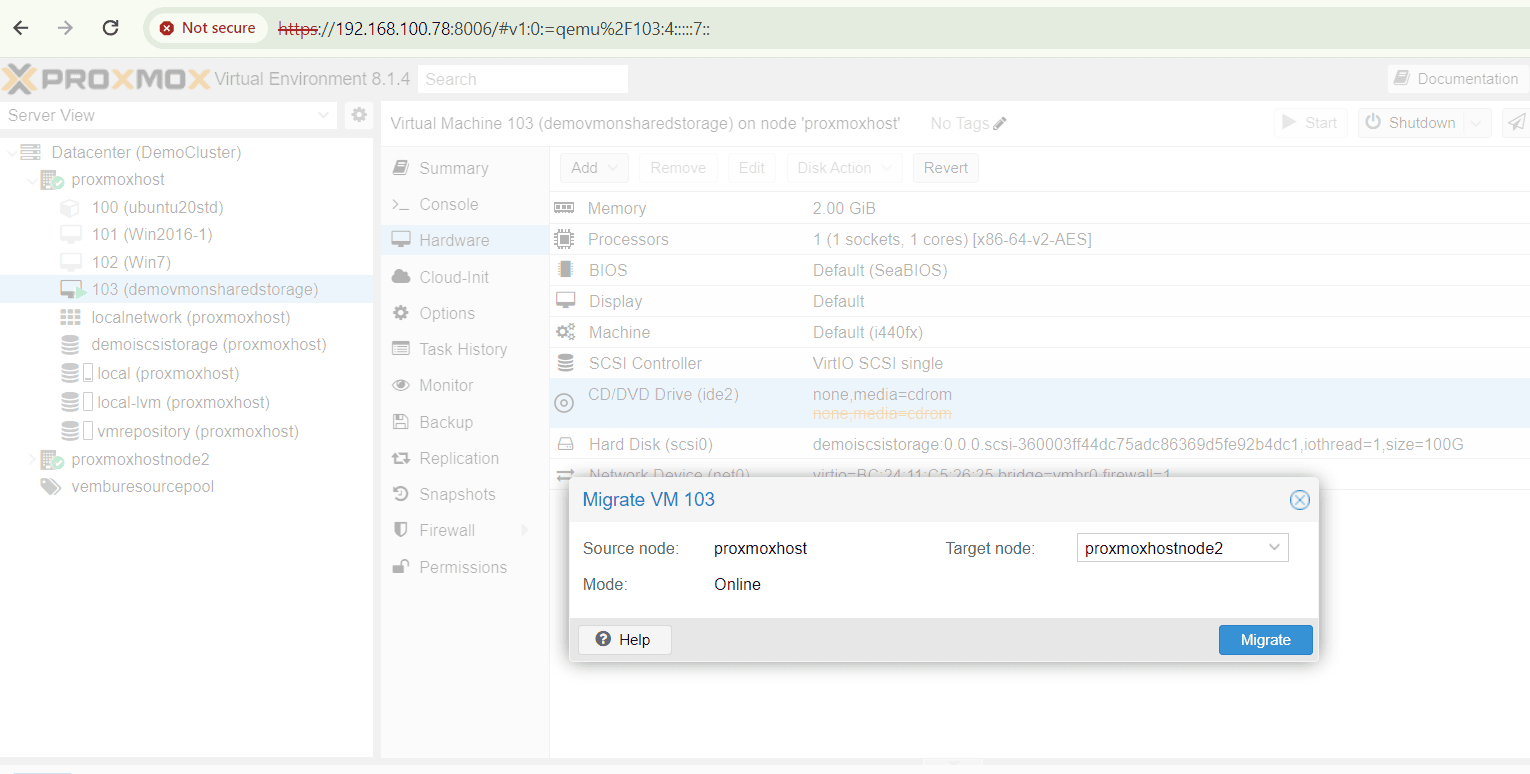Expand the proxmoxhostnode2 tree node
Image resolution: width=1530 pixels, height=774 pixels.
click(31, 460)
